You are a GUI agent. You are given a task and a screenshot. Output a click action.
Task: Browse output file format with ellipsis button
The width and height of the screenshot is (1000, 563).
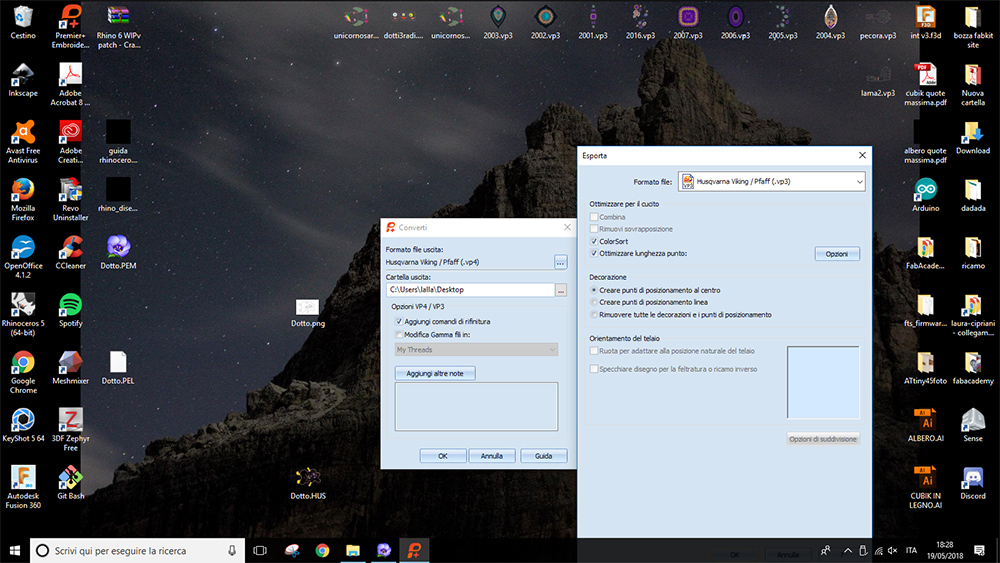pyautogui.click(x=561, y=262)
